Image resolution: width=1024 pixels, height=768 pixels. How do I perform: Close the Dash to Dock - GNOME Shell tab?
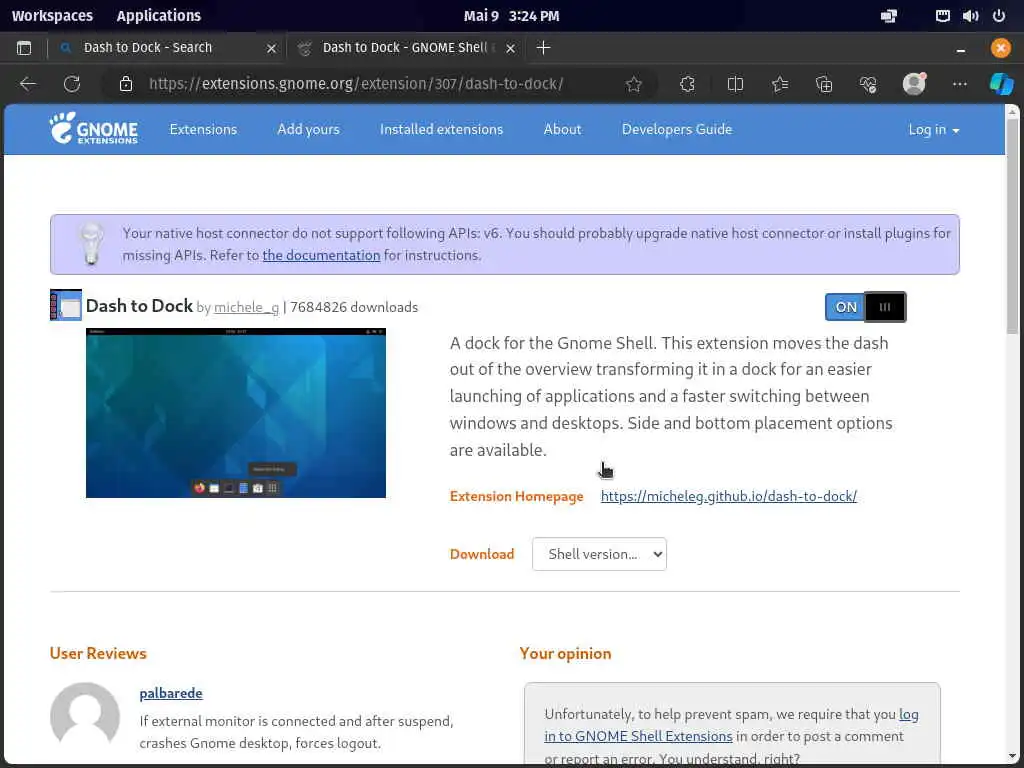[511, 48]
